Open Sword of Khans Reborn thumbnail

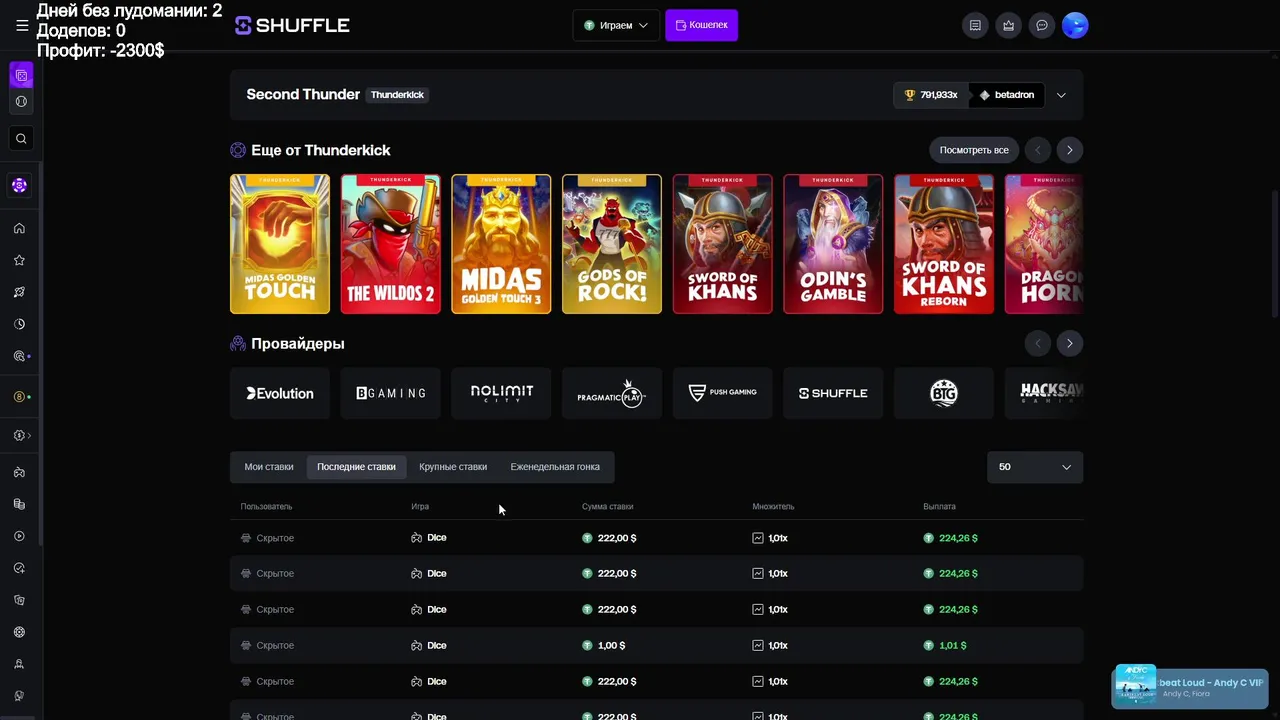(944, 244)
